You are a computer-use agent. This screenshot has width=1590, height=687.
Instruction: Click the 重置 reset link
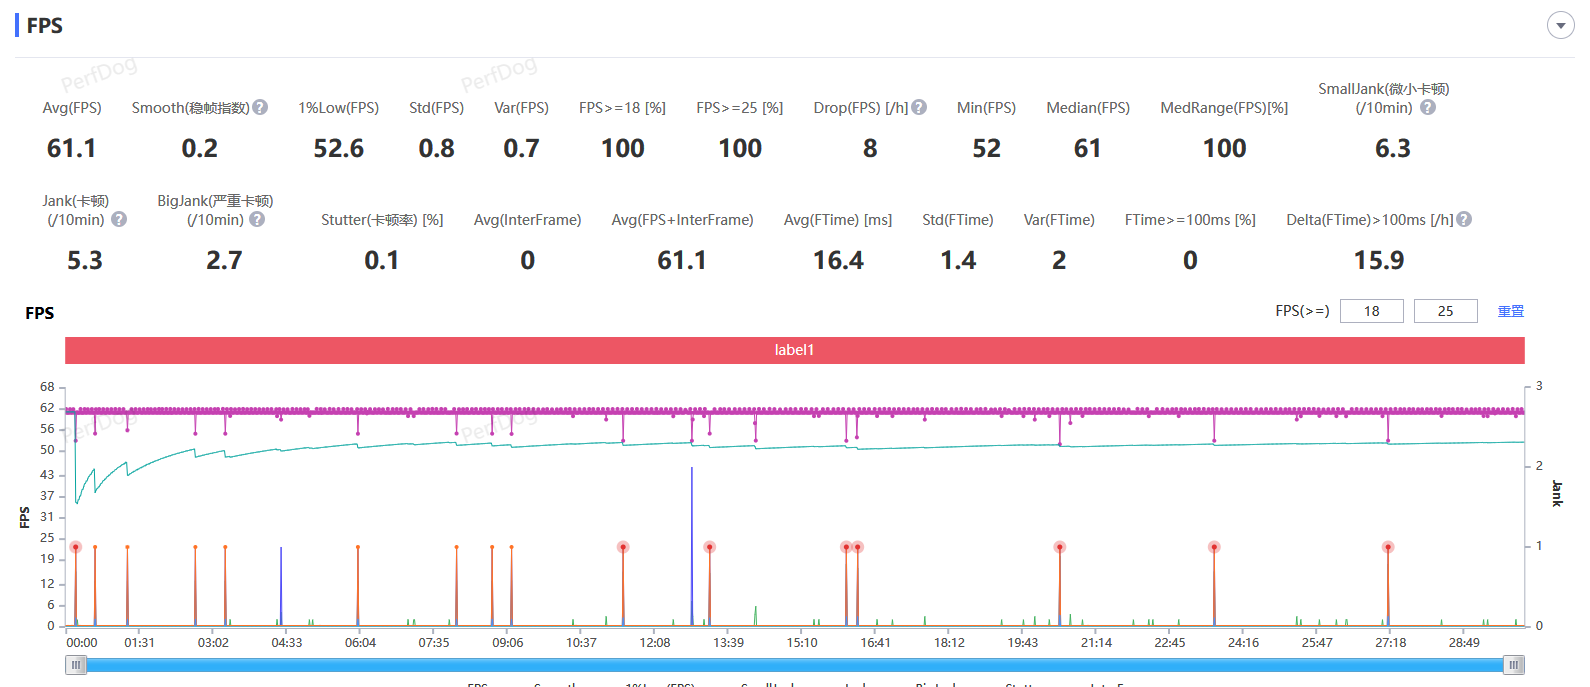point(1510,311)
